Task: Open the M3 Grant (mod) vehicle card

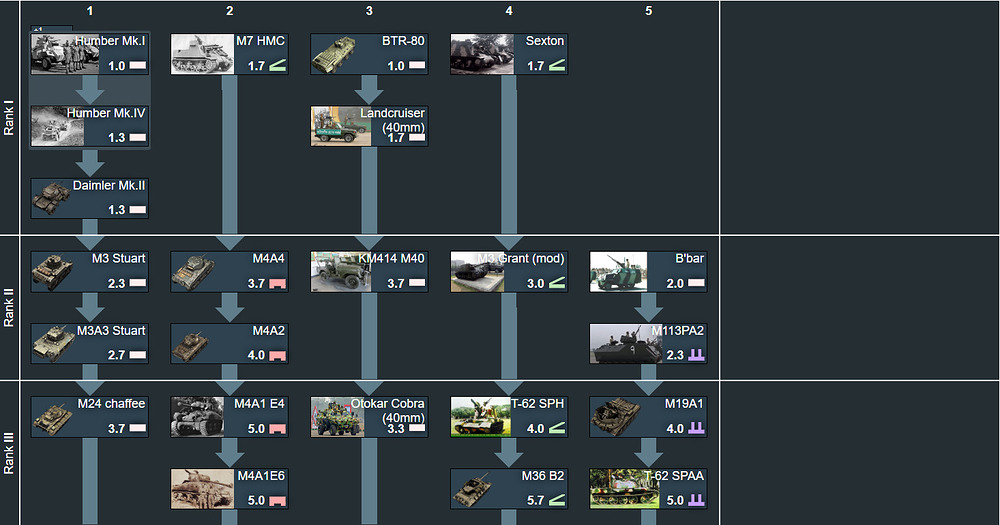Action: [x=509, y=271]
